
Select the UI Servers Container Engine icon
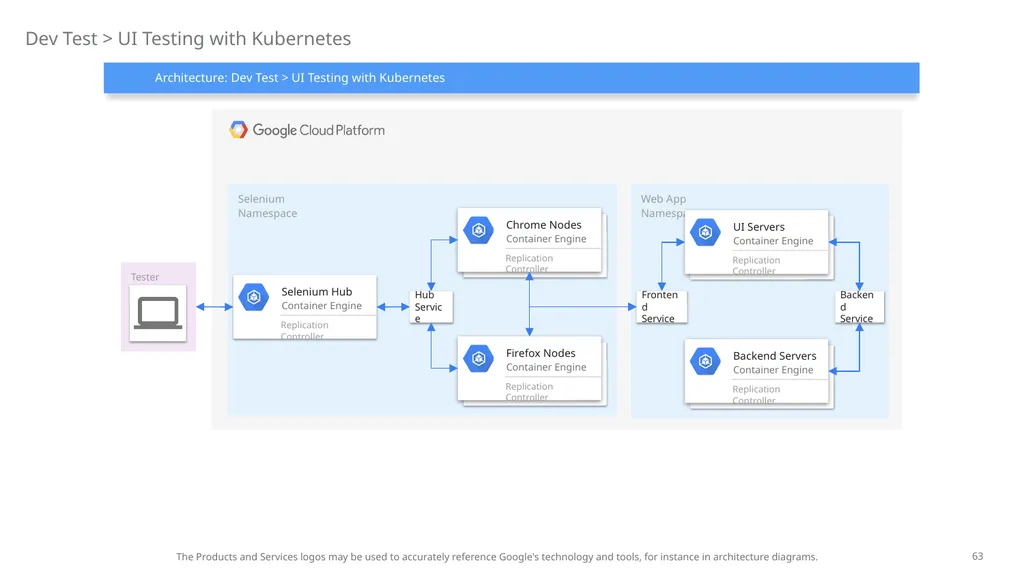705,232
